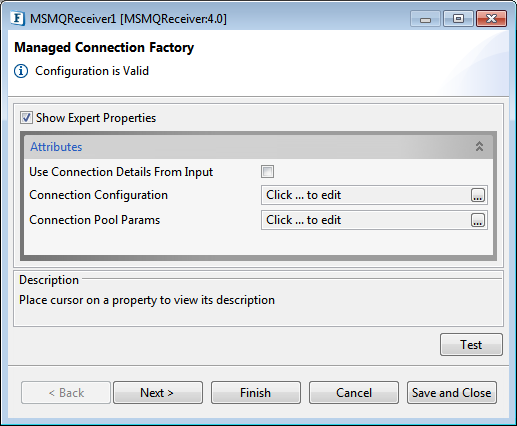Cancel the configuration dialog
The image size is (517, 426).
pyautogui.click(x=354, y=393)
